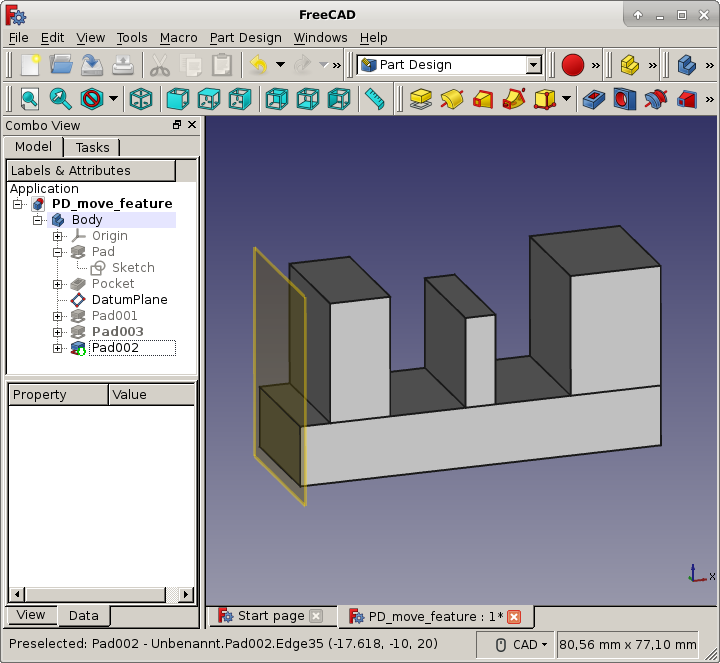Open the Help menu

pyautogui.click(x=374, y=38)
